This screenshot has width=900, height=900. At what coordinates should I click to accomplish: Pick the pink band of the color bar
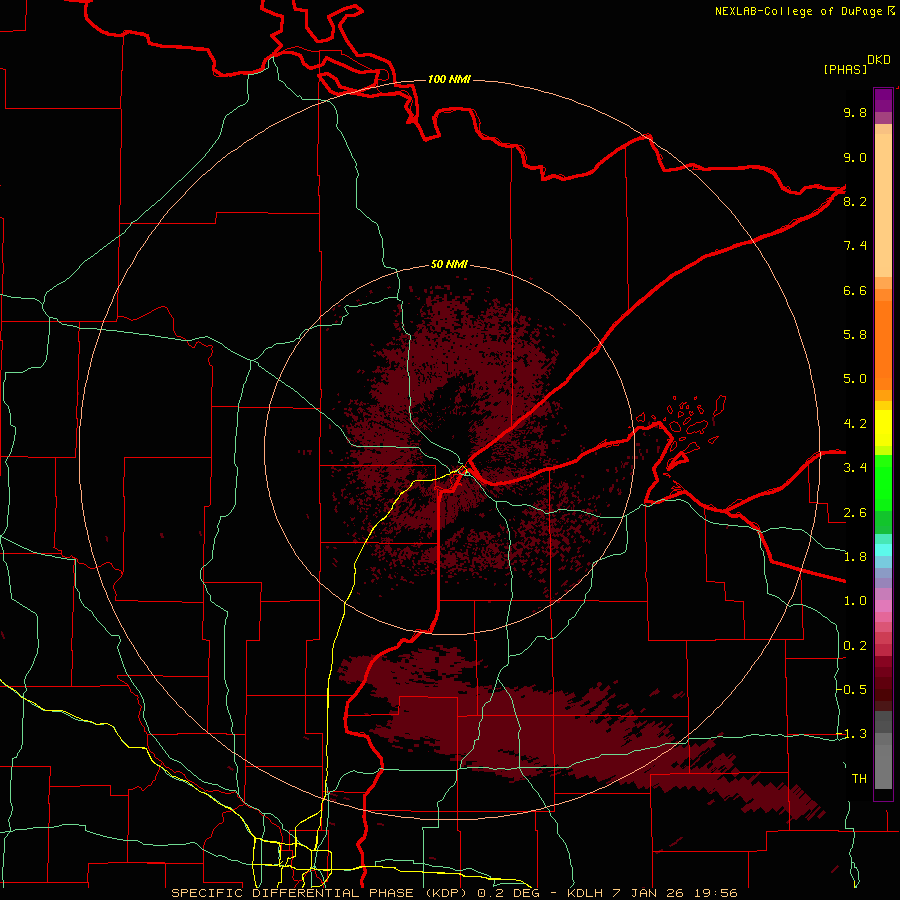[x=883, y=606]
